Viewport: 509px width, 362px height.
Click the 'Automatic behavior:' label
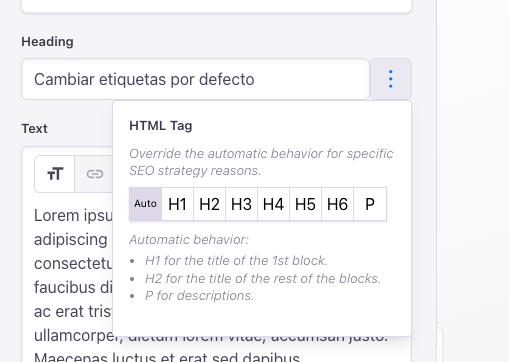coord(189,240)
